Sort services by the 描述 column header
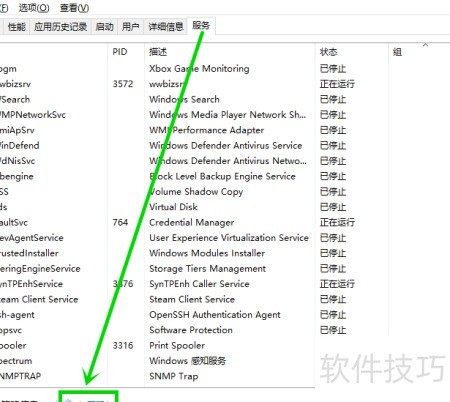The height and width of the screenshot is (402, 450). [x=158, y=52]
